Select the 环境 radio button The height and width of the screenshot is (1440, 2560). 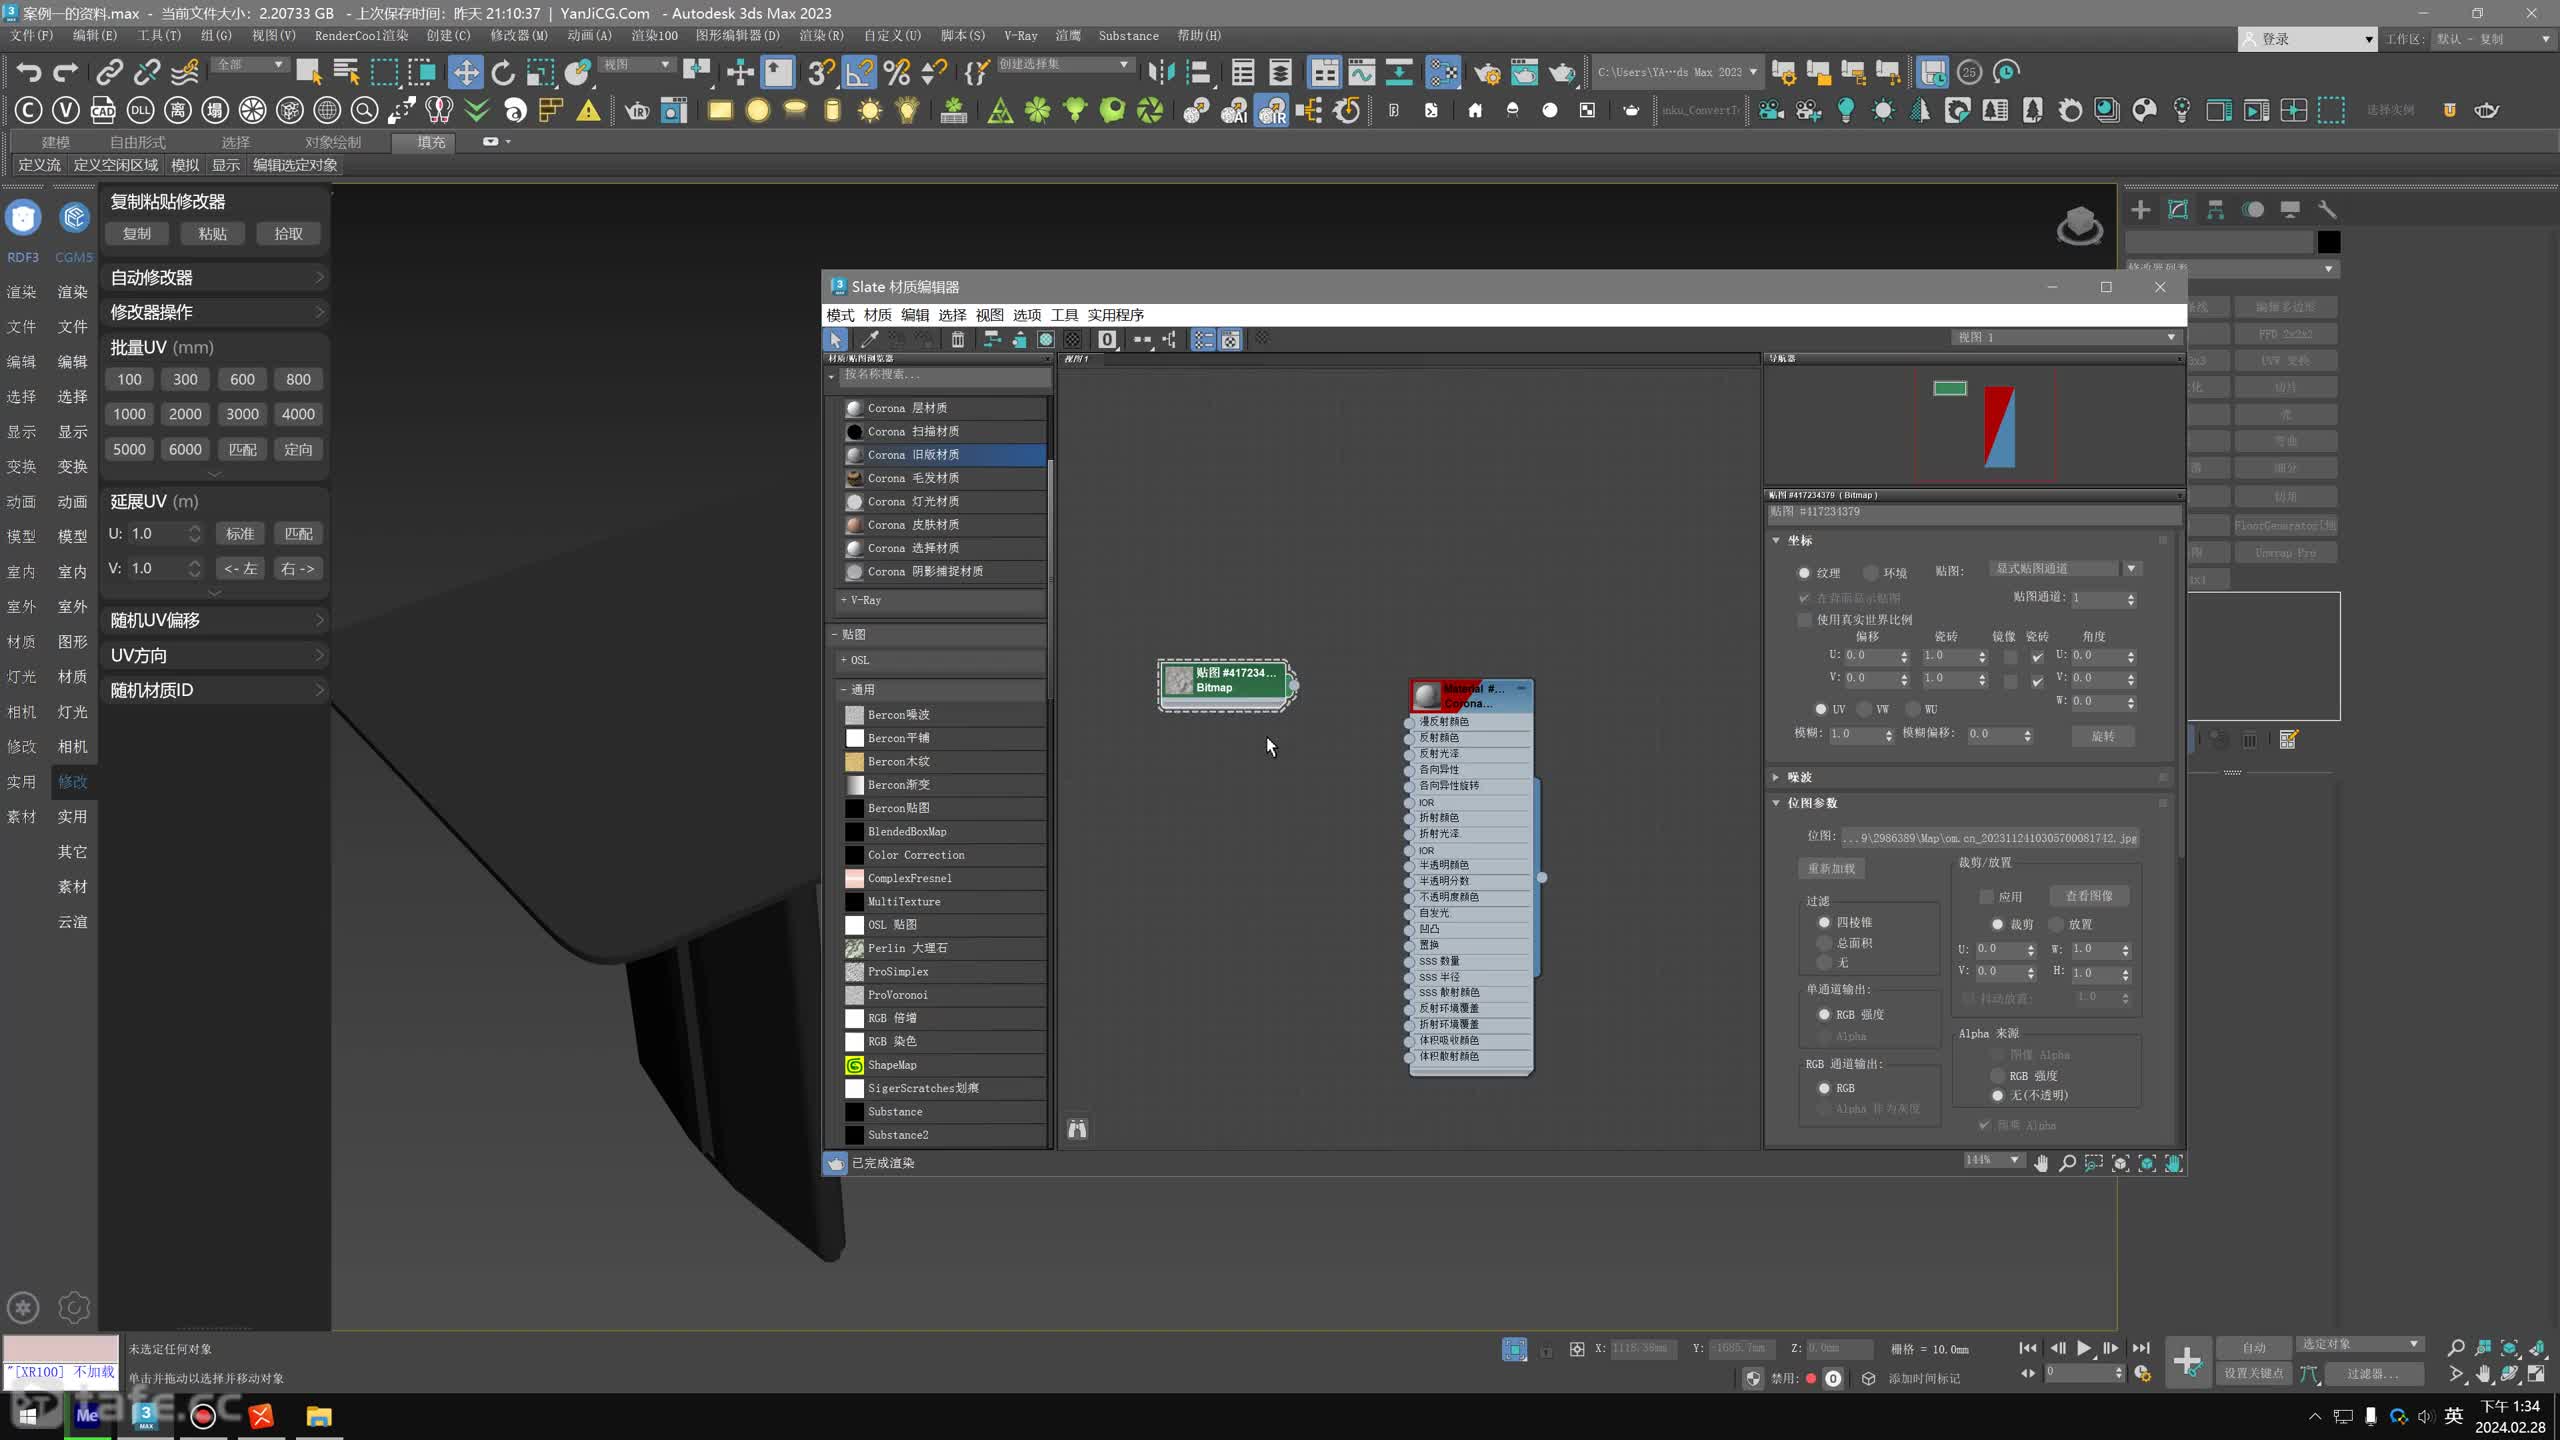pyautogui.click(x=1870, y=573)
